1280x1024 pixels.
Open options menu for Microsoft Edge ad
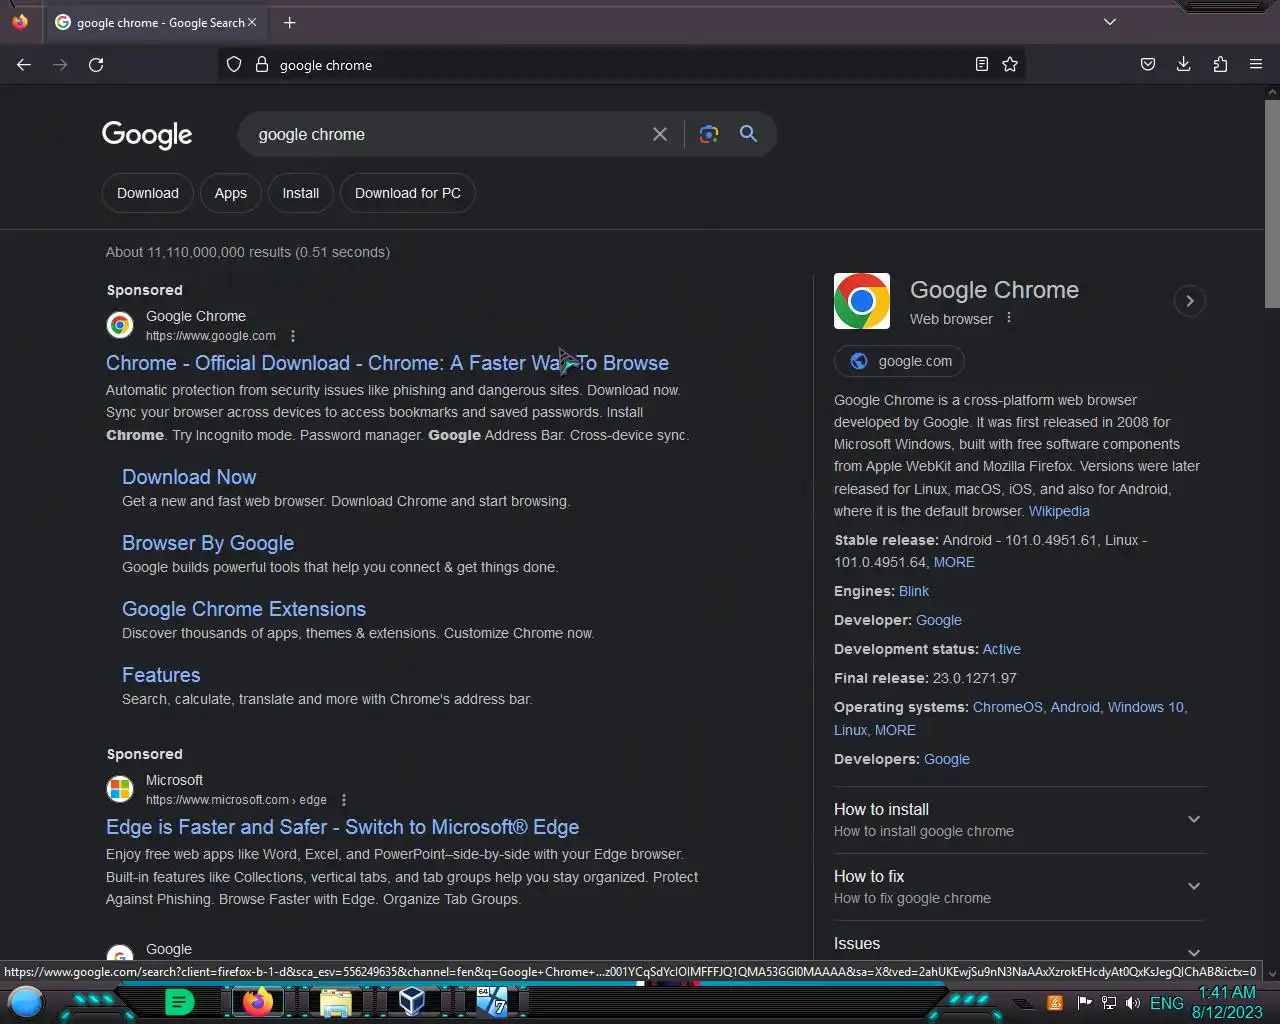click(x=344, y=800)
